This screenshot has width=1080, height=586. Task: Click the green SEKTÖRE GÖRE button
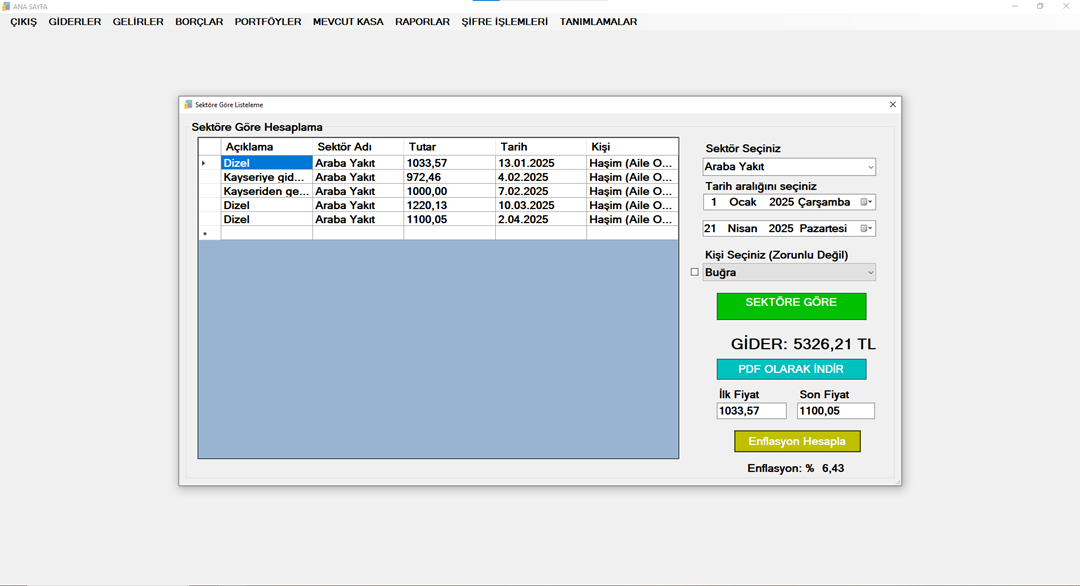(x=791, y=306)
